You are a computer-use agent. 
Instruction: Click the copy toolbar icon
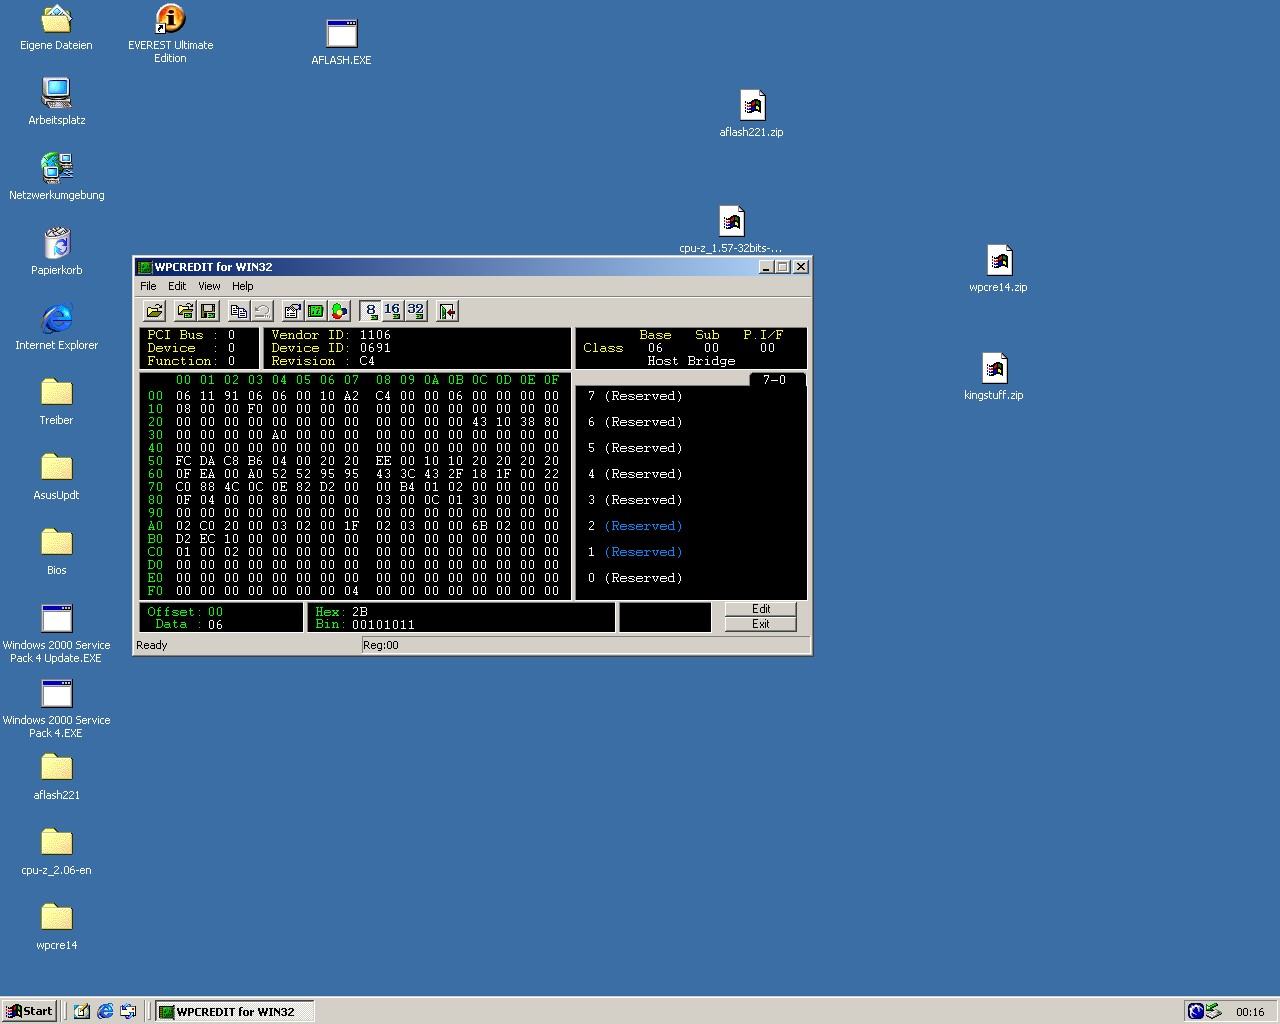238,311
